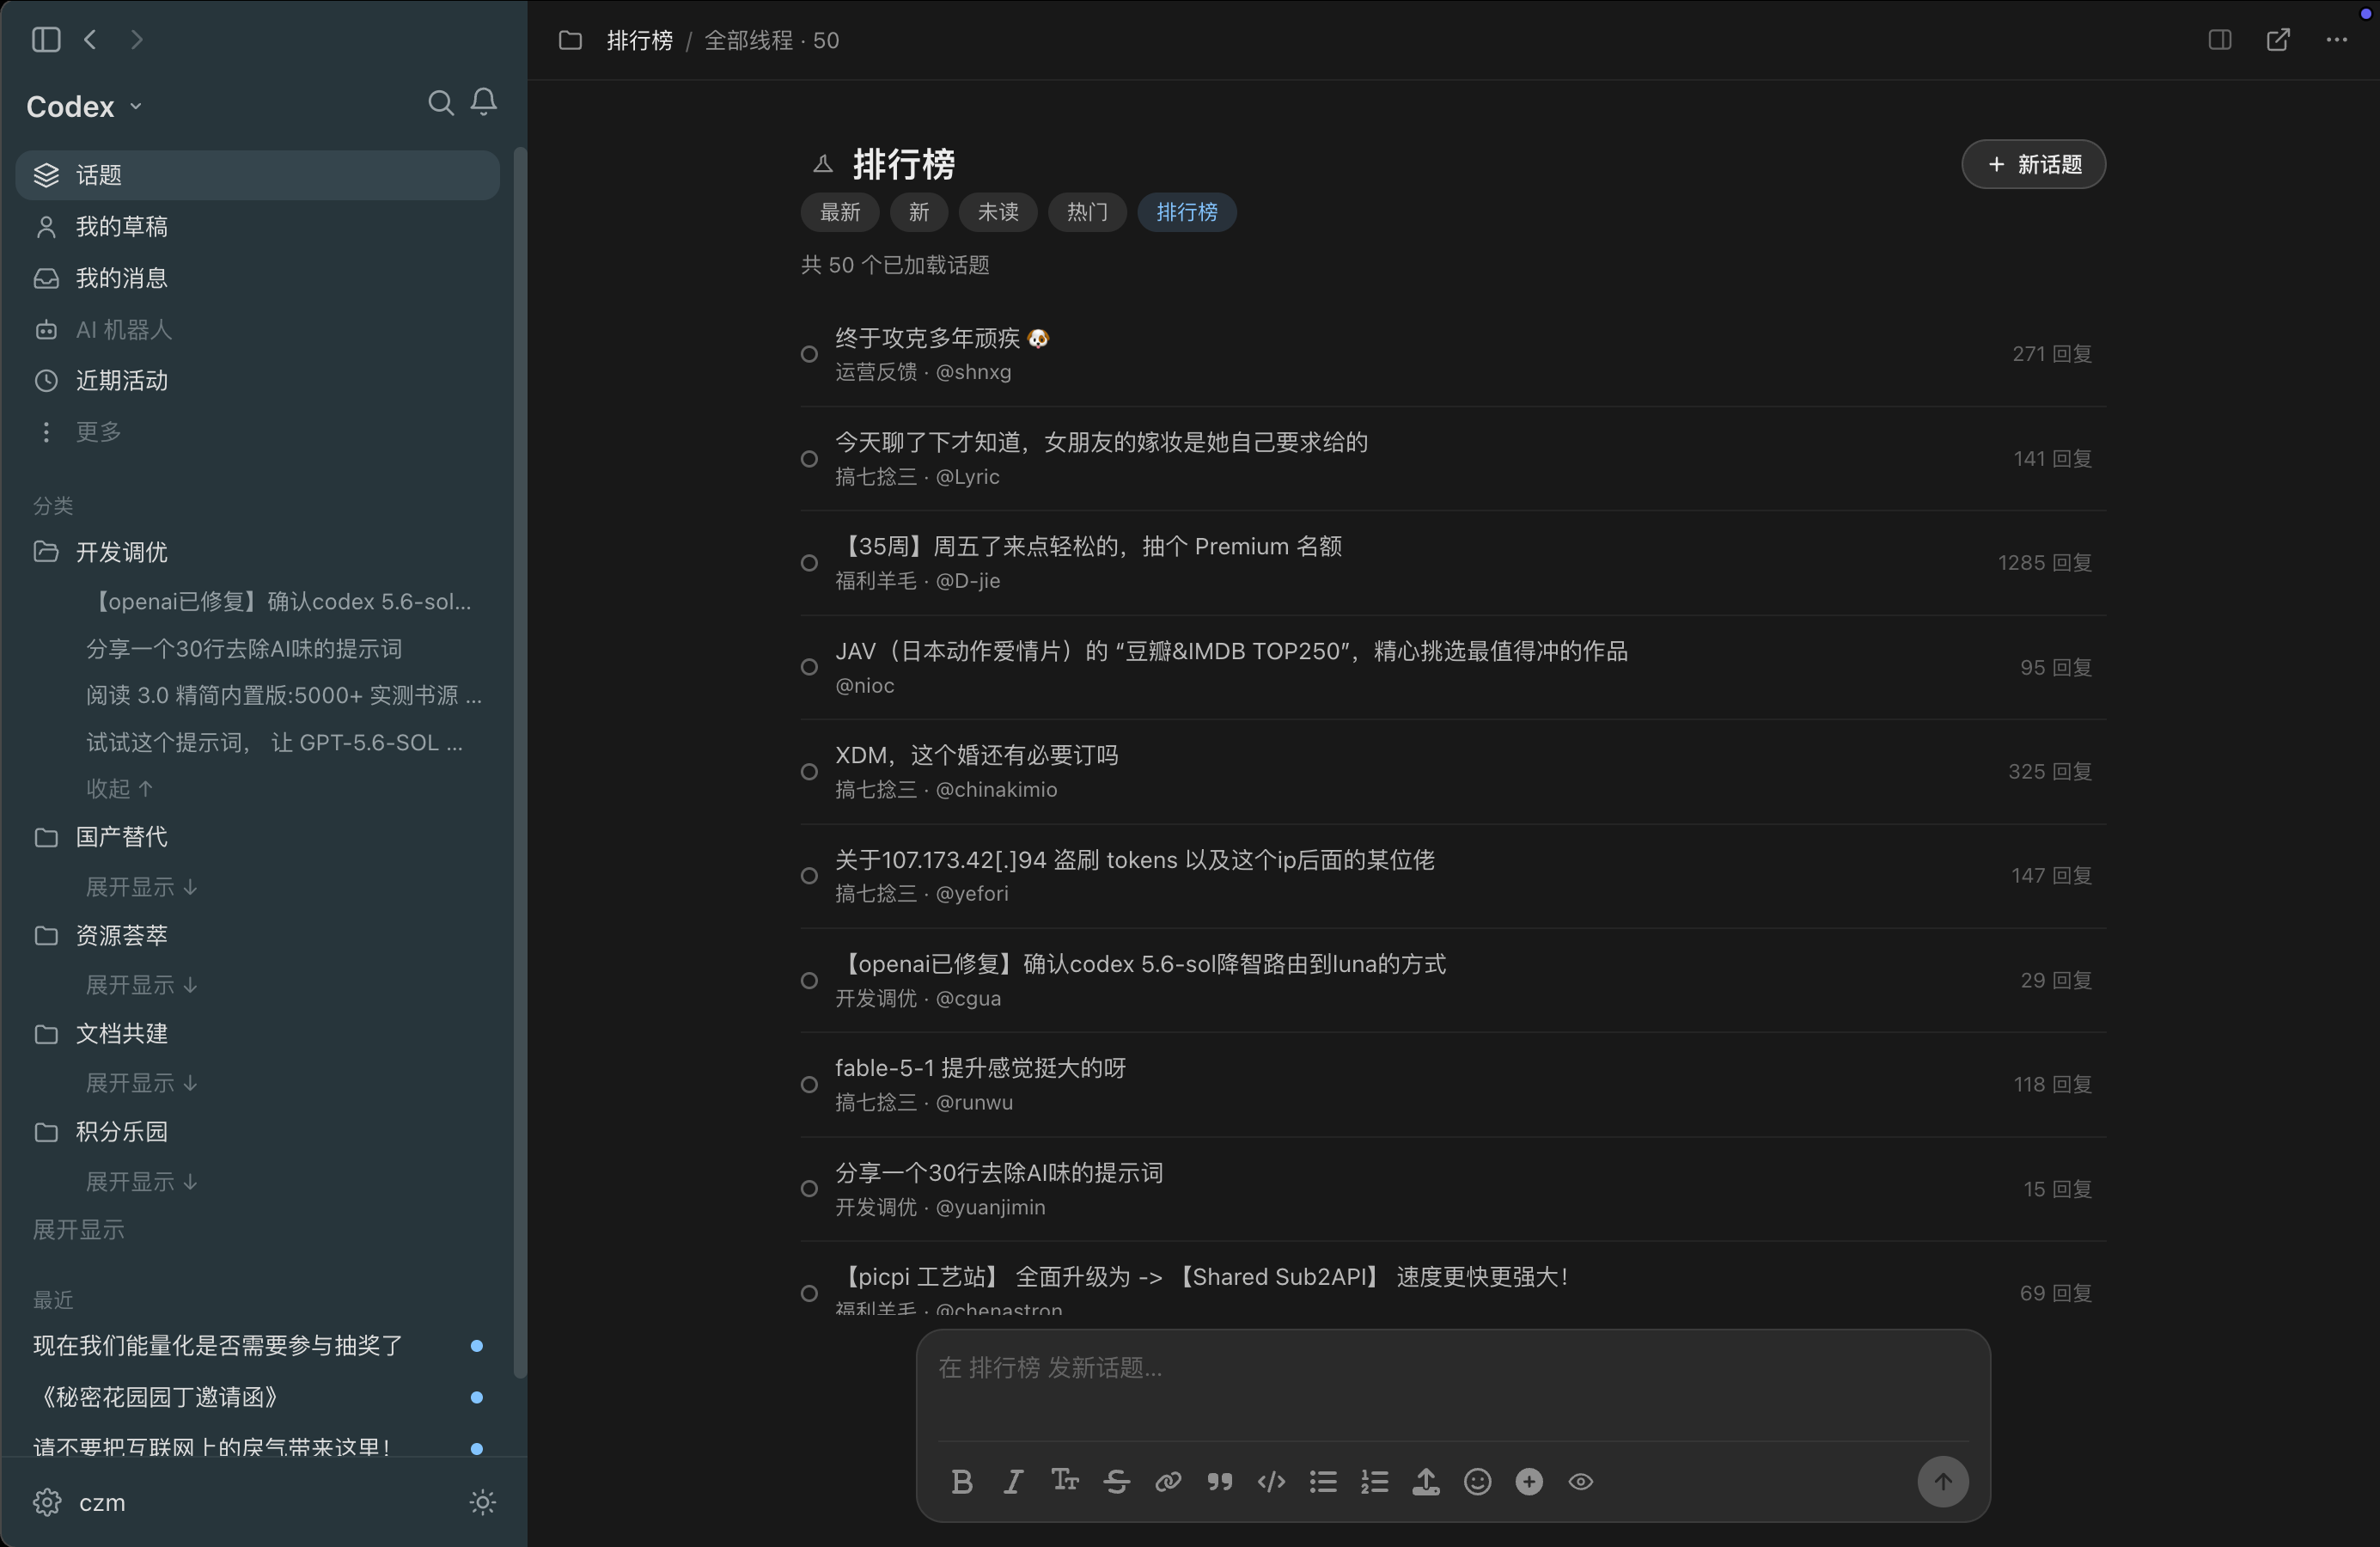Insert a blockquote
The width and height of the screenshot is (2380, 1547).
tap(1219, 1481)
